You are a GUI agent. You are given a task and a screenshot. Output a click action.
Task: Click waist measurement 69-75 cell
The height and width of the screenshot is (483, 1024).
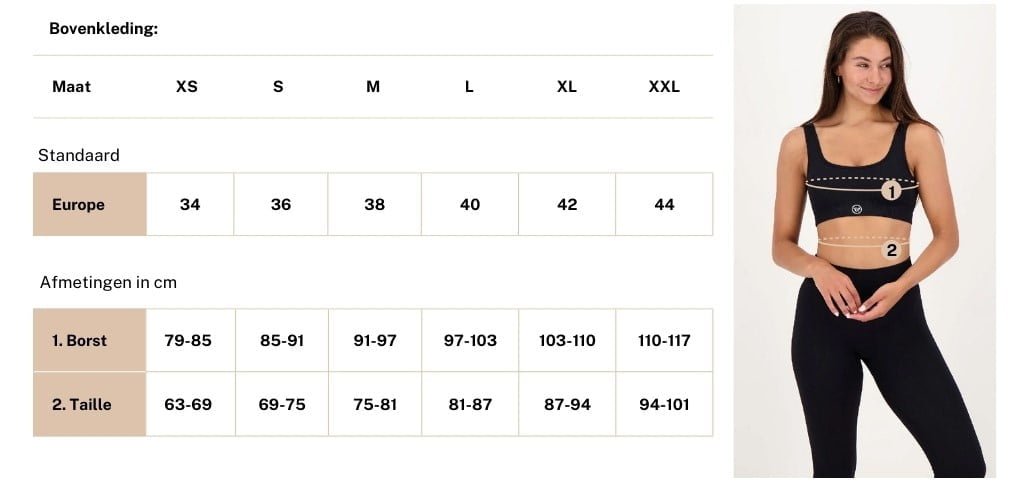(x=282, y=405)
